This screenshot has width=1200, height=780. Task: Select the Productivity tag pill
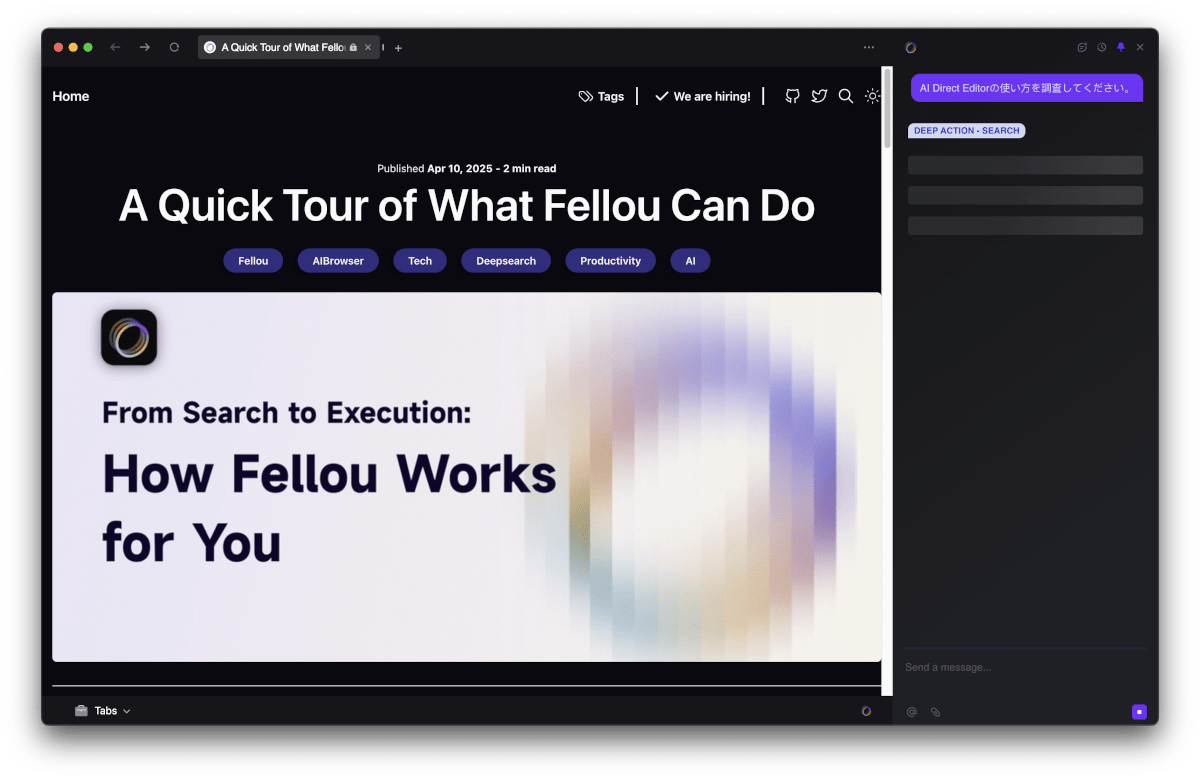(610, 261)
